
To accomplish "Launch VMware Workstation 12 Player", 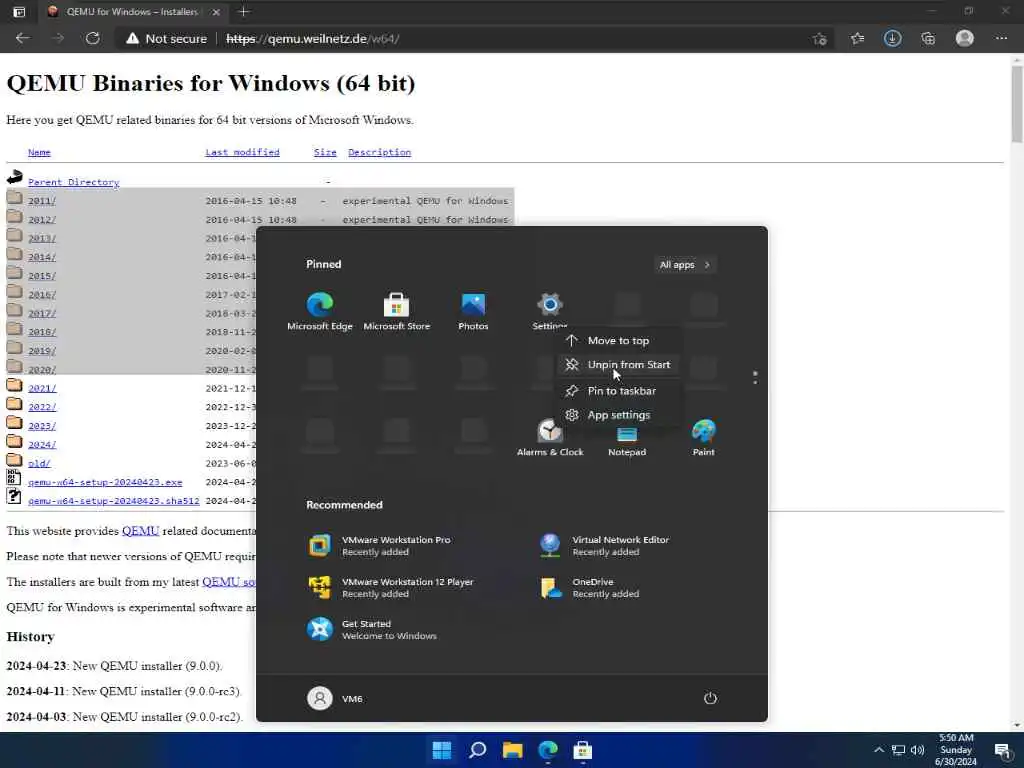I will 392,588.
